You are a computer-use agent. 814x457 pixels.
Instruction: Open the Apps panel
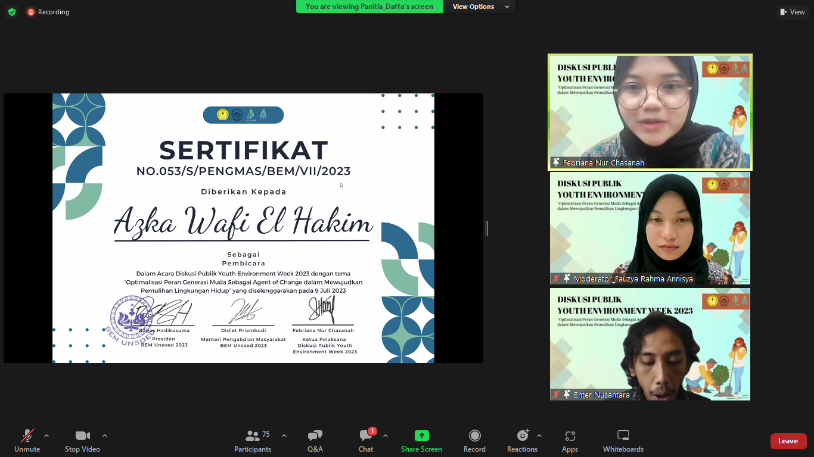pyautogui.click(x=570, y=438)
